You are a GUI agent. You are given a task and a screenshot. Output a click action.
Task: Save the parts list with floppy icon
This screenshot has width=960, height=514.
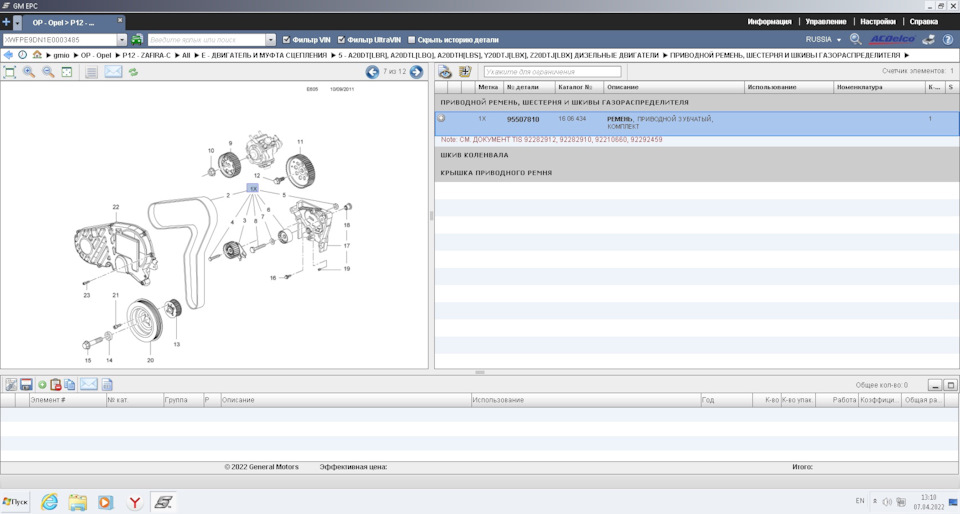tap(26, 385)
